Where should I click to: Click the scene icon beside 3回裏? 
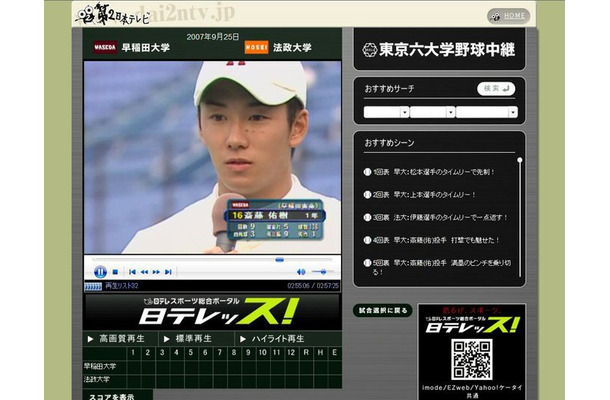click(367, 217)
